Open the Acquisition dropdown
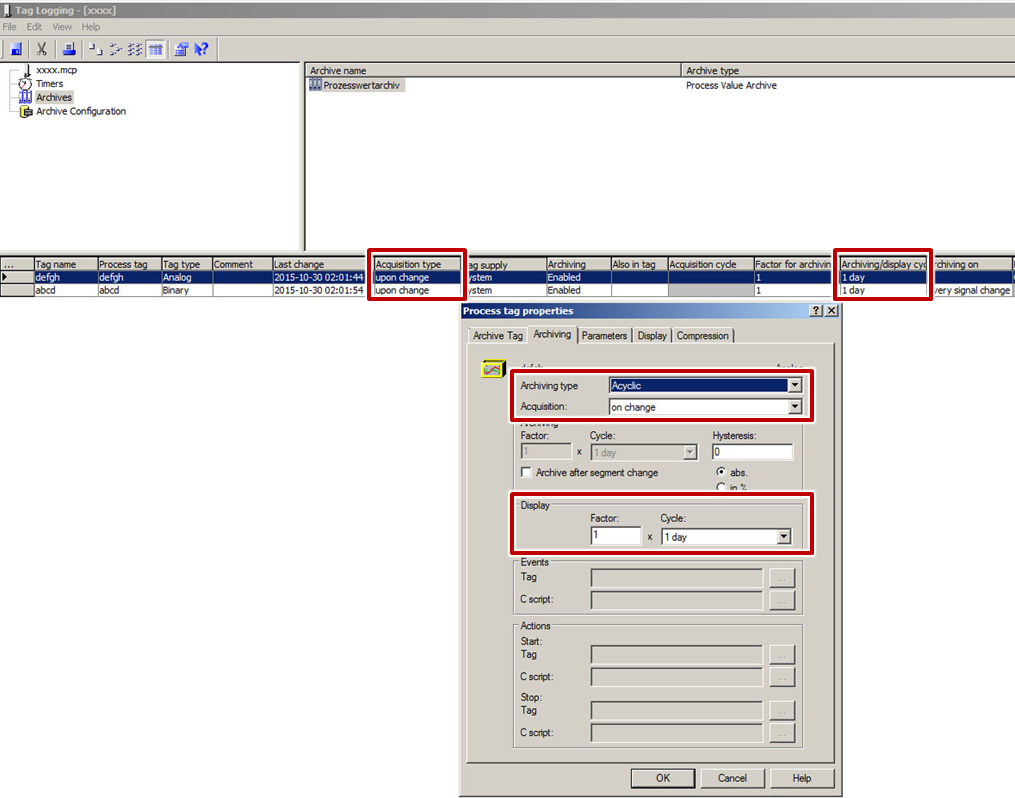1015x798 pixels. pyautogui.click(x=795, y=407)
